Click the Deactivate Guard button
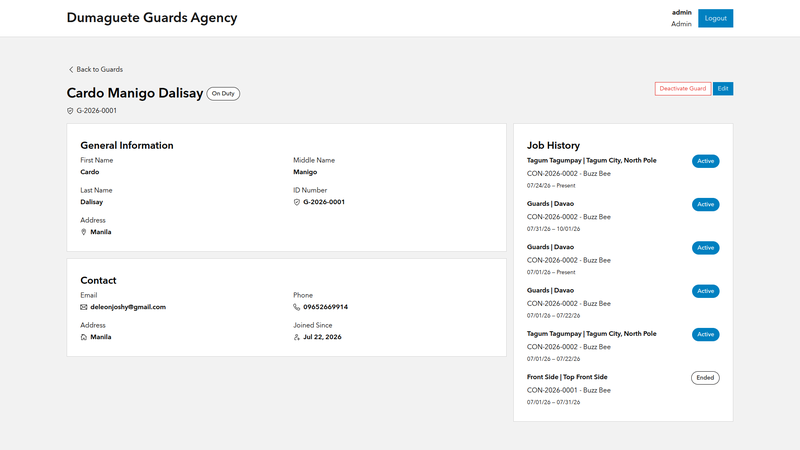The width and height of the screenshot is (800, 450). (683, 89)
